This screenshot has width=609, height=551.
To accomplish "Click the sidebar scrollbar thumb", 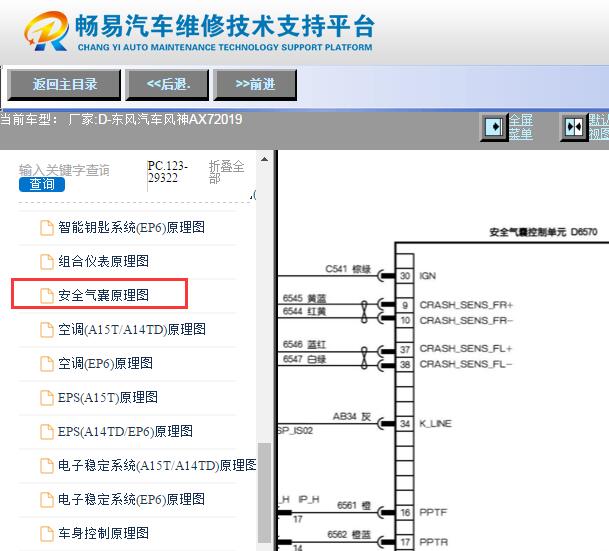I will pos(264,492).
